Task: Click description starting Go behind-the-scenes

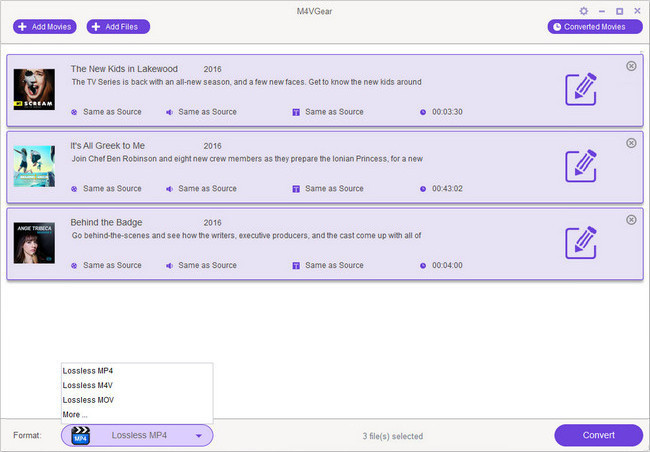Action: (x=246, y=235)
